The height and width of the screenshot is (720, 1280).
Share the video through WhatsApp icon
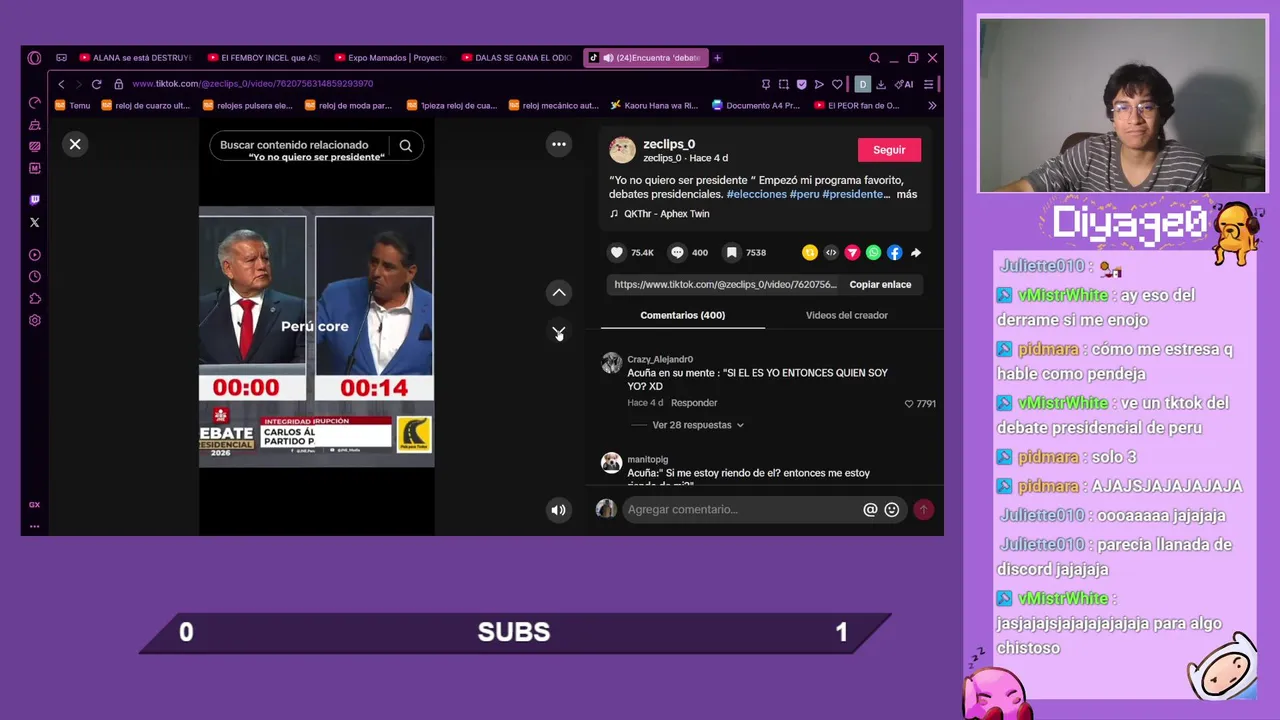click(873, 253)
